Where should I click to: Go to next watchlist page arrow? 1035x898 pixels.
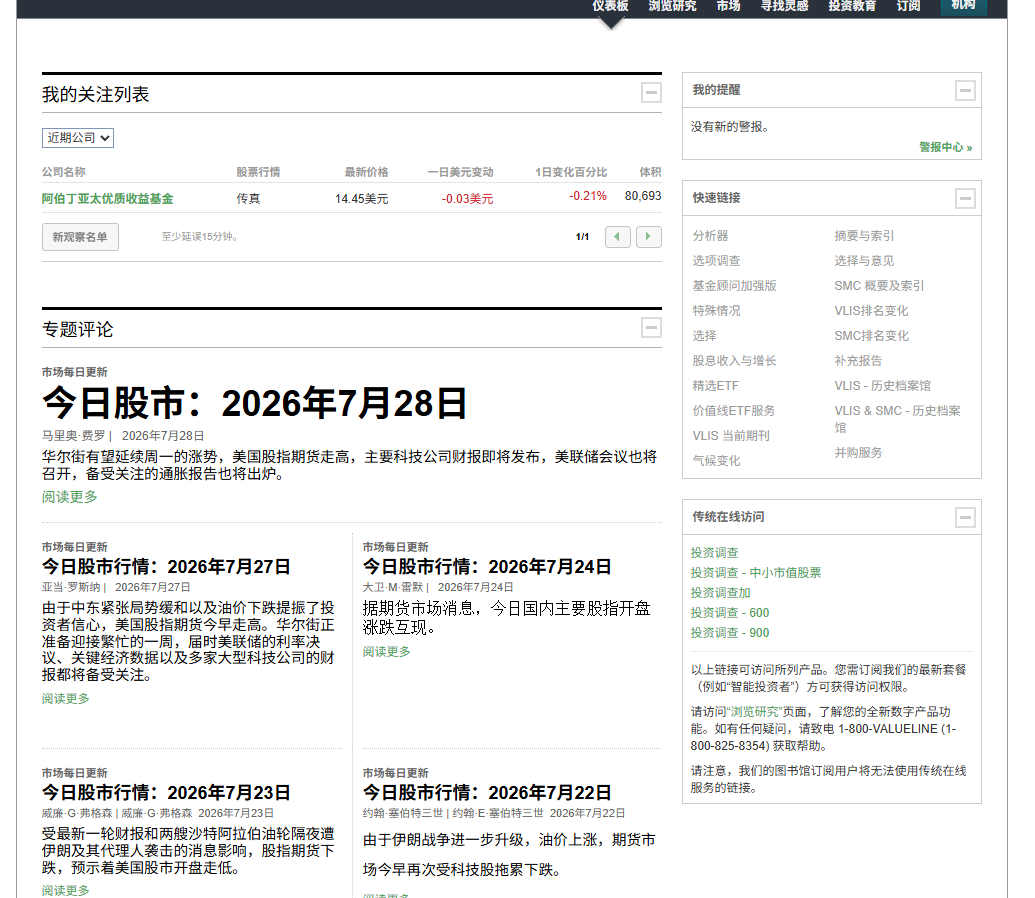point(648,236)
